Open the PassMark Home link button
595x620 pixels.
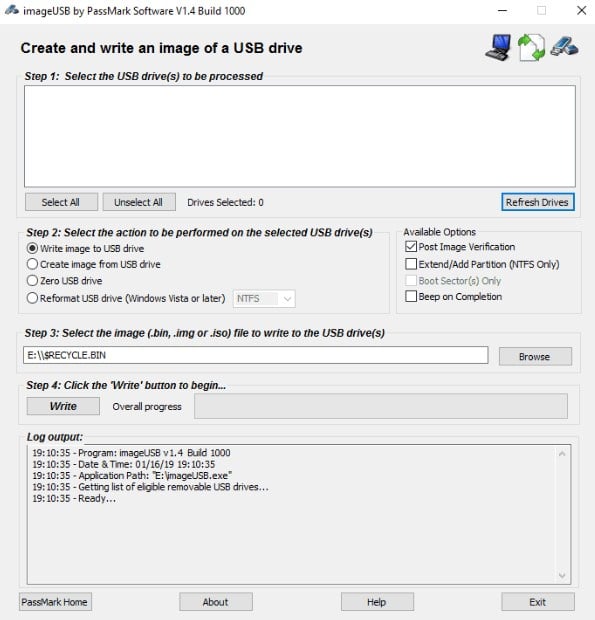coord(55,602)
